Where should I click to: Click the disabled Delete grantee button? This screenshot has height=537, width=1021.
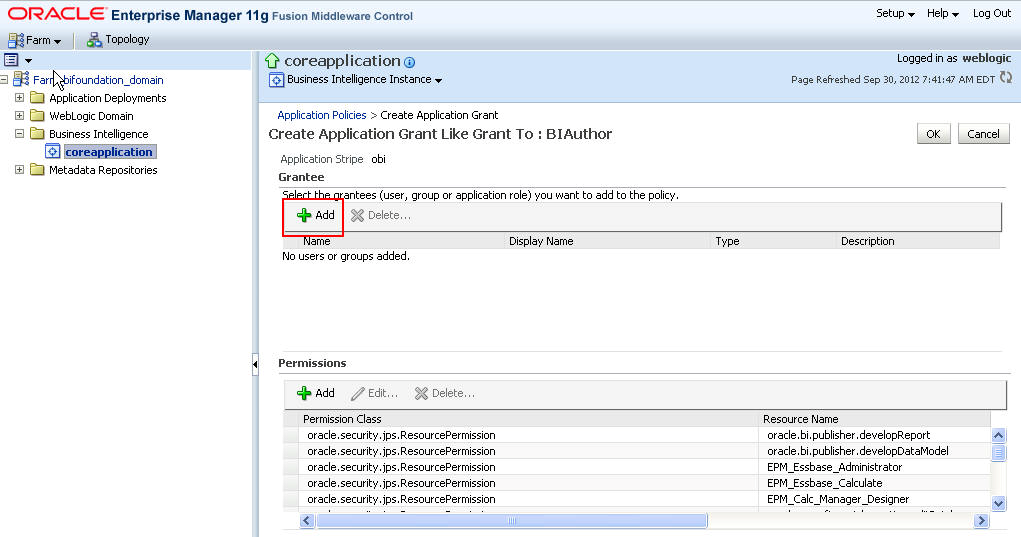[381, 215]
